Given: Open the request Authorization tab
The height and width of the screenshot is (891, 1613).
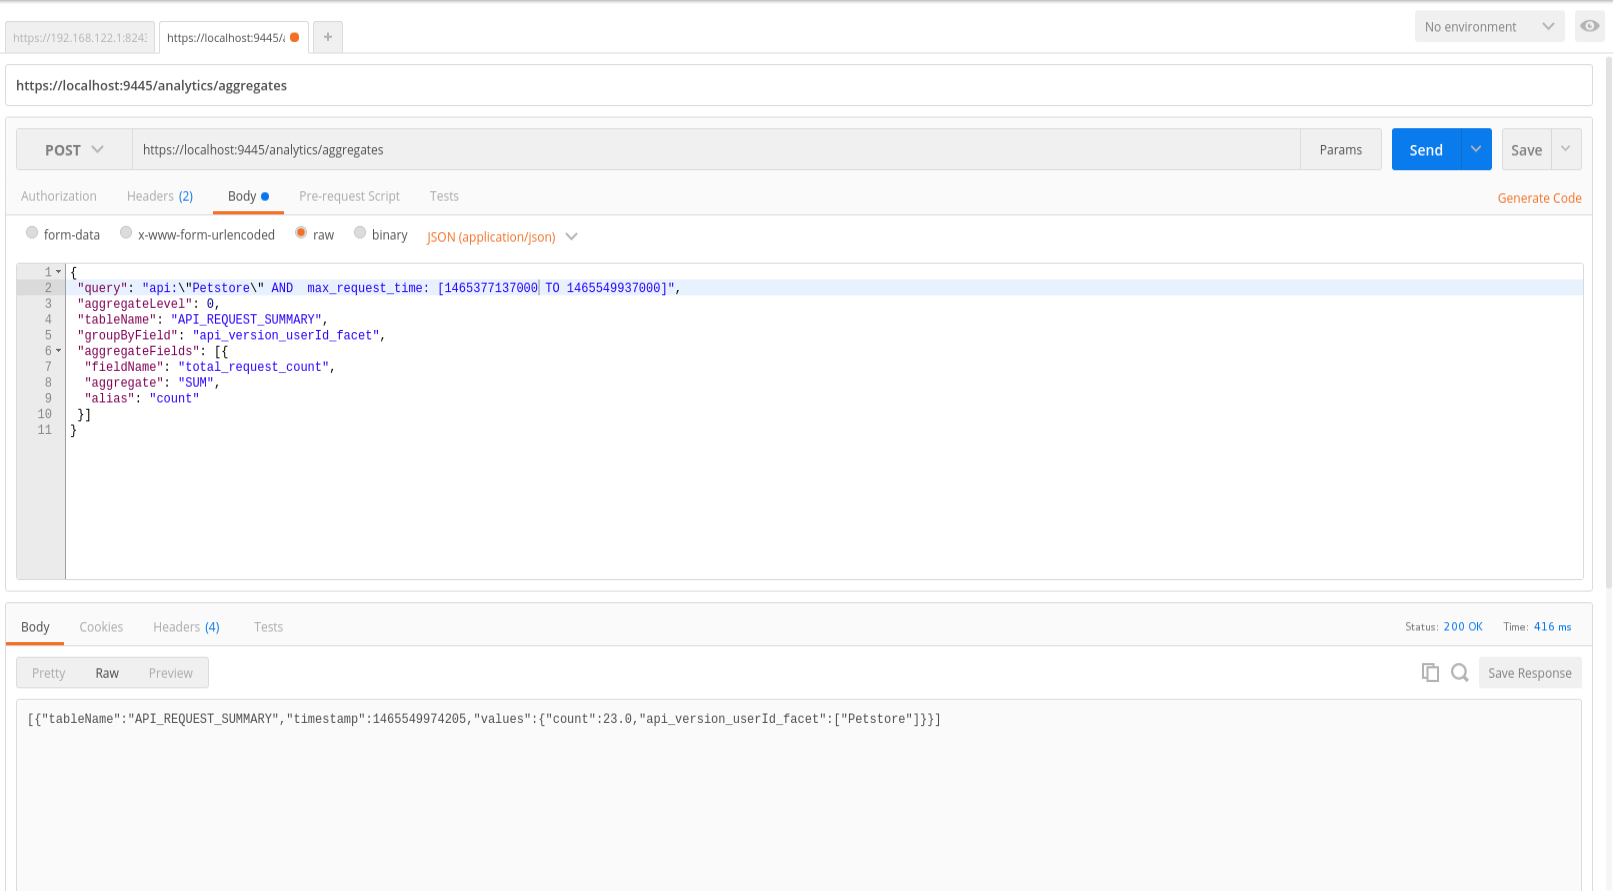Looking at the screenshot, I should (x=59, y=196).
